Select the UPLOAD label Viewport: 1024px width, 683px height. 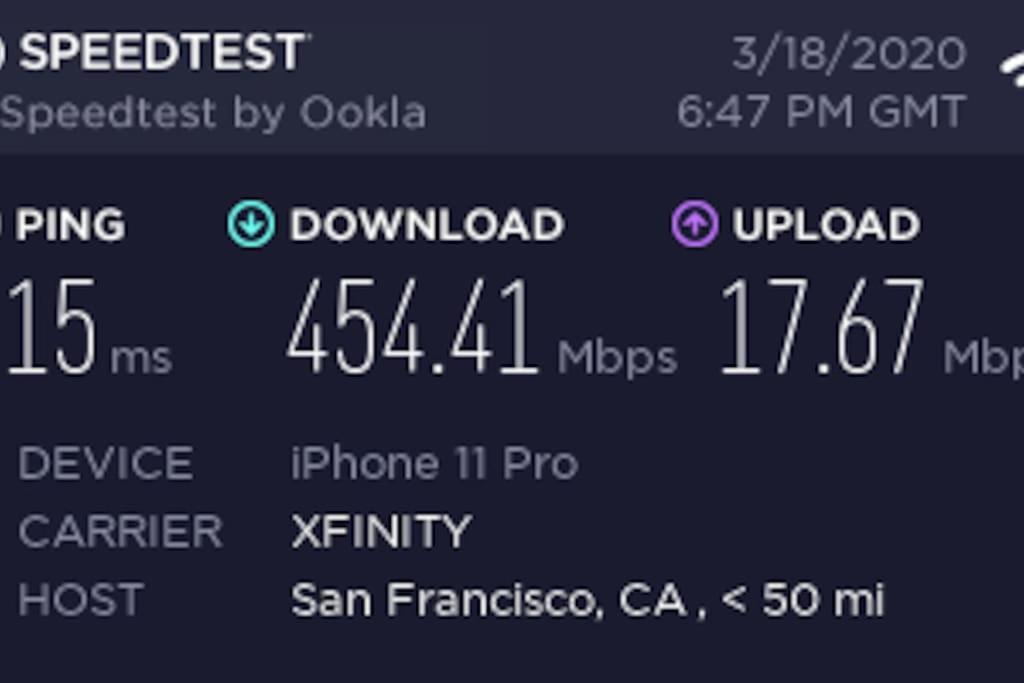[x=826, y=225]
